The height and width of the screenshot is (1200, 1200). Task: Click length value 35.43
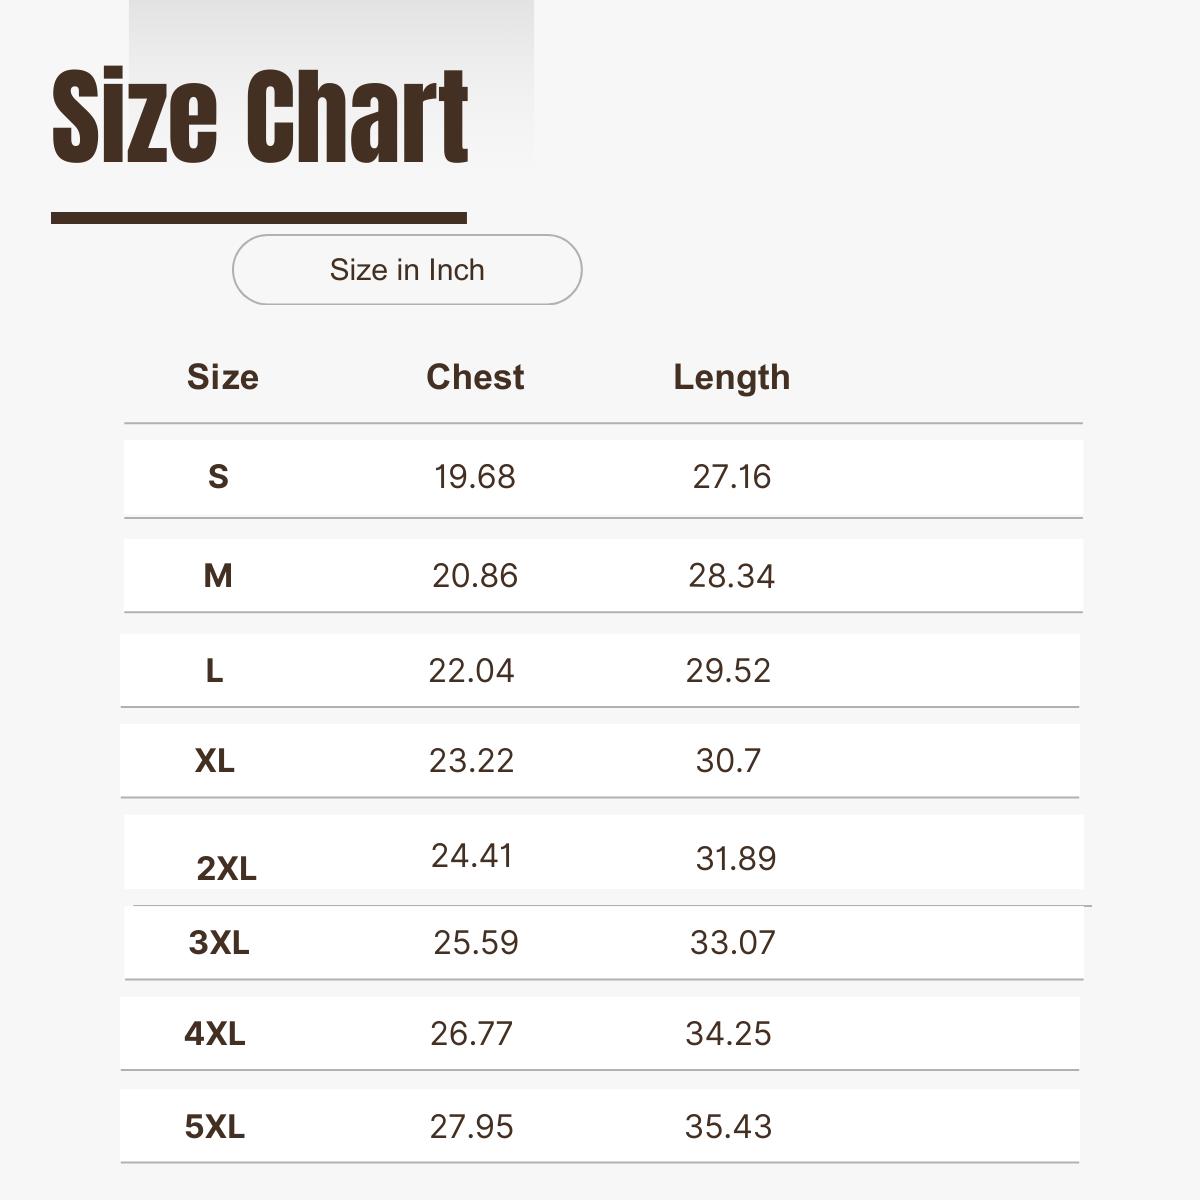728,1127
